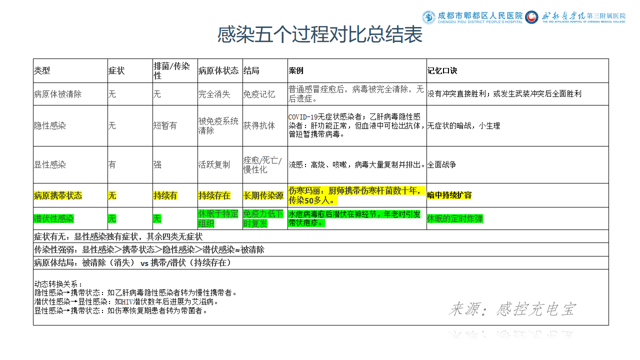Click the summary row starting 传染性强弱
The image size is (640, 360).
321,249
